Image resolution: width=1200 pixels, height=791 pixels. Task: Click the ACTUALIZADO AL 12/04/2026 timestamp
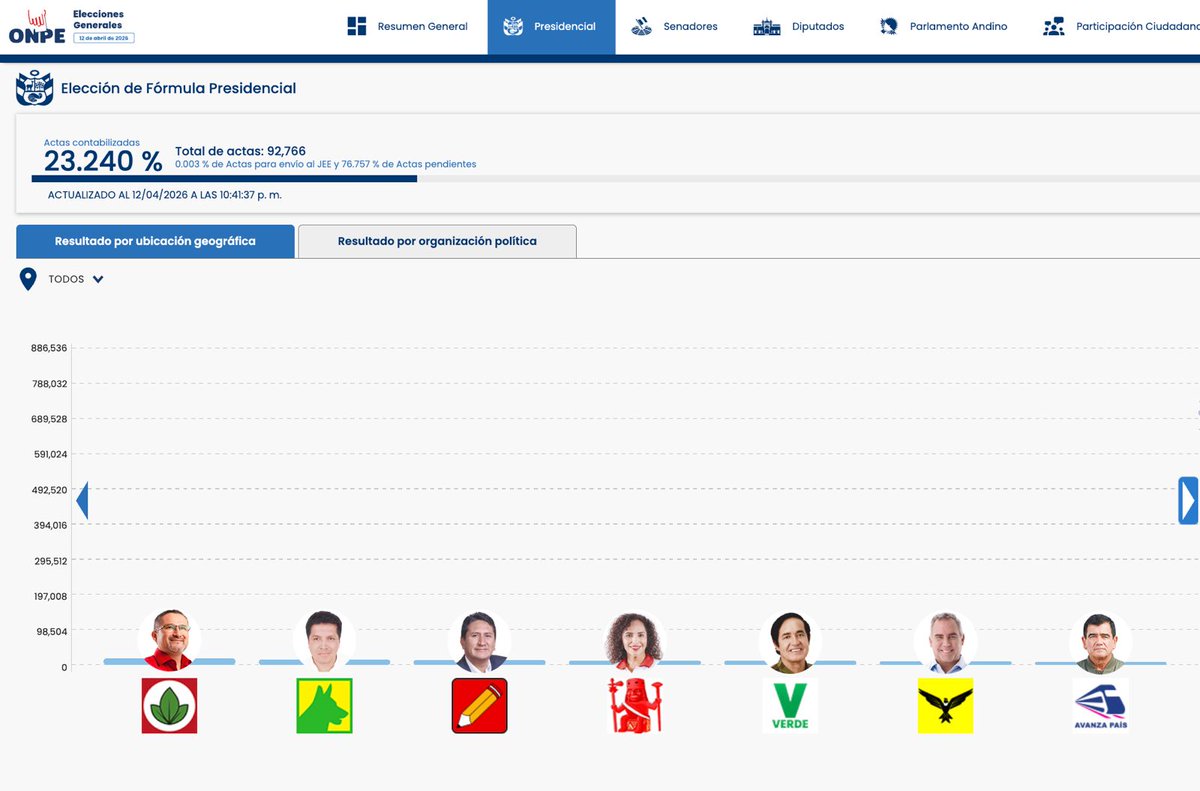[x=165, y=195]
